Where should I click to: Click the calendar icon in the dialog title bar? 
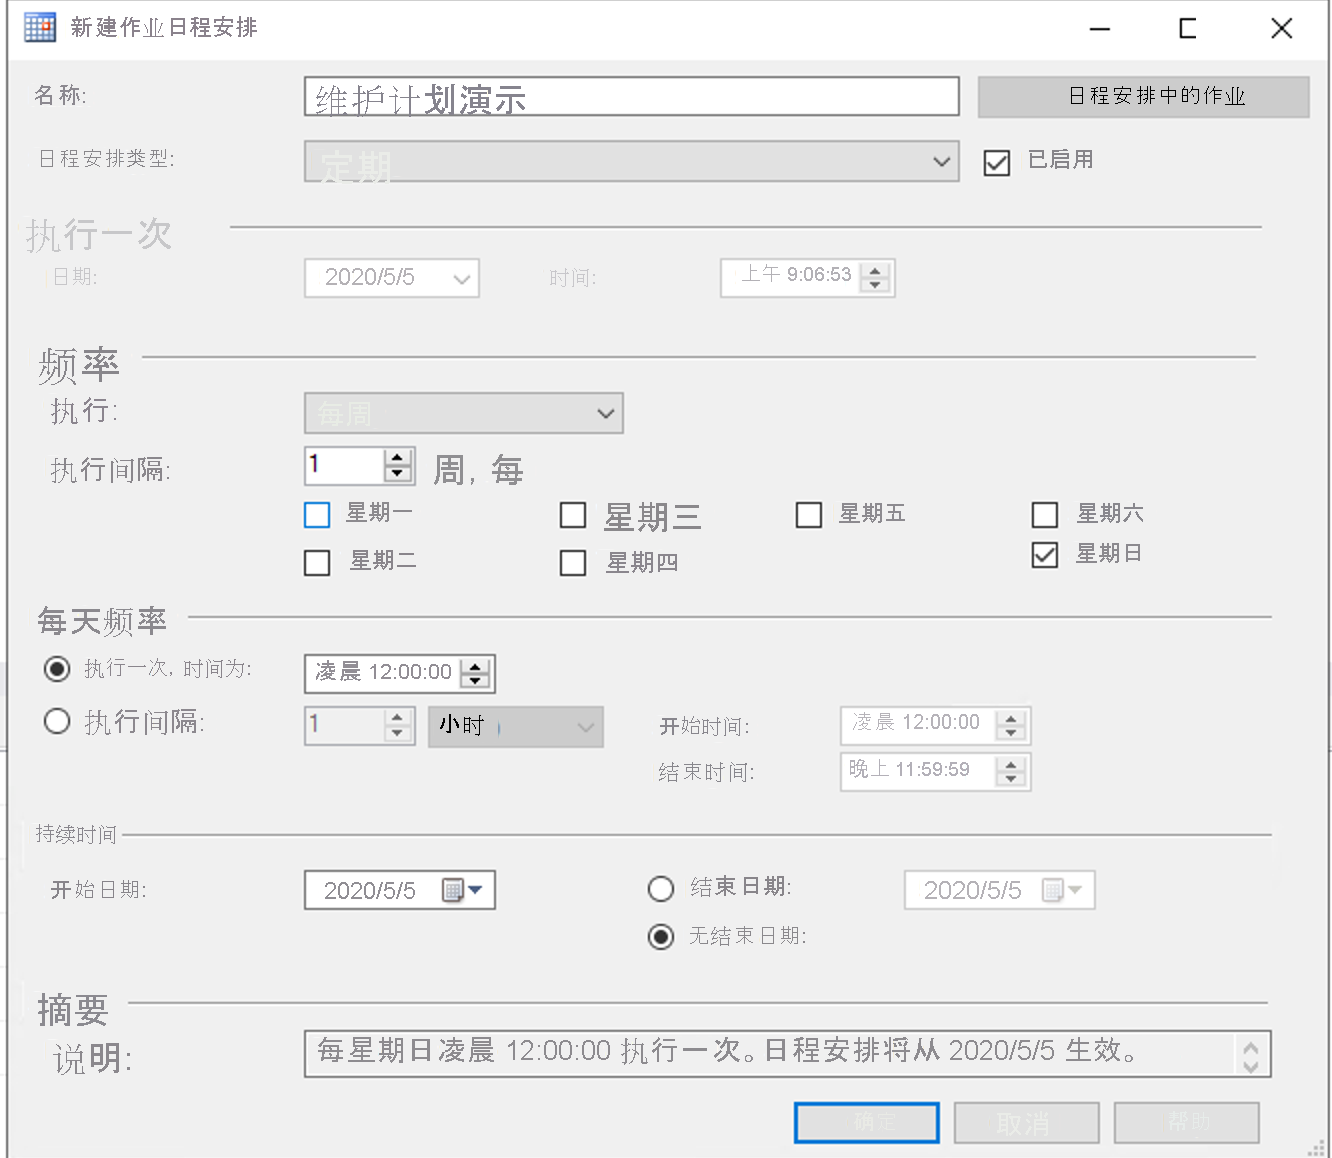point(39,27)
